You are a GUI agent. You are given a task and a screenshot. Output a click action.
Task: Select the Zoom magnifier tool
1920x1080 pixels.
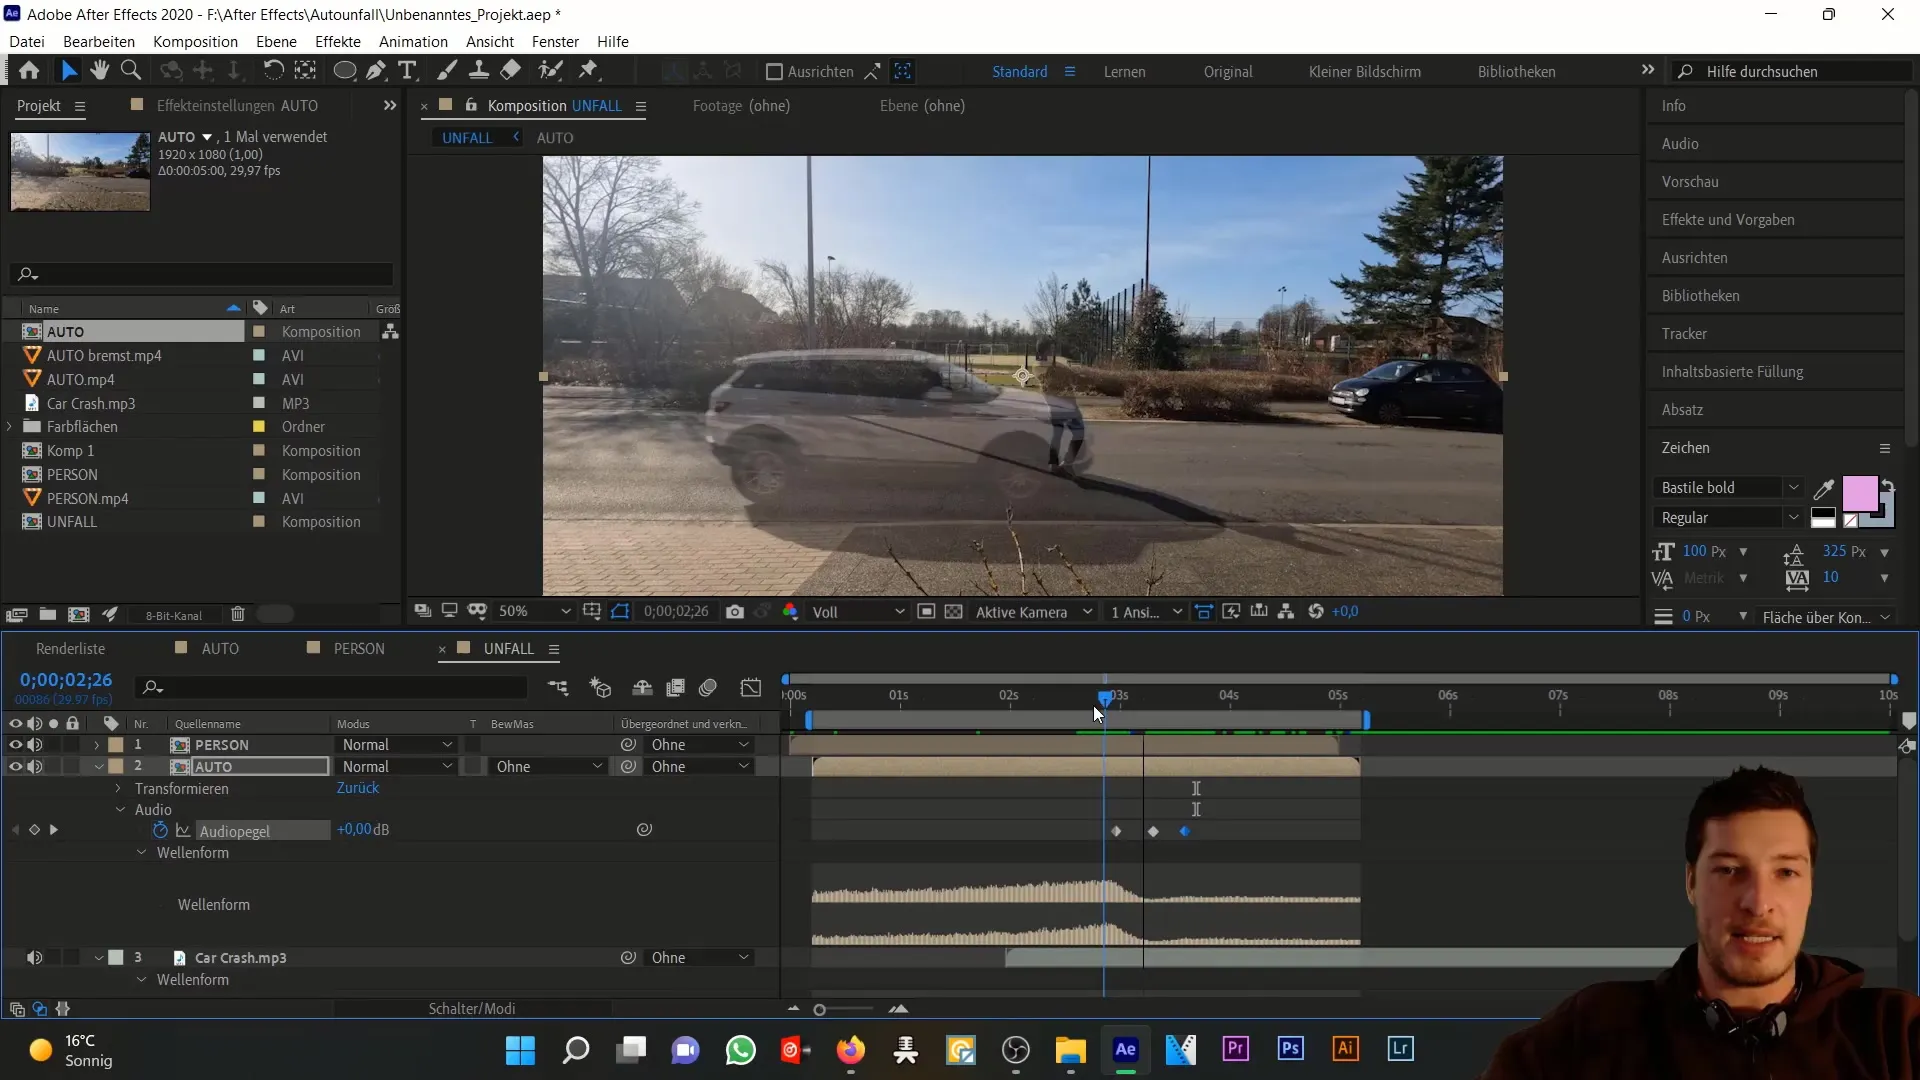(x=131, y=71)
